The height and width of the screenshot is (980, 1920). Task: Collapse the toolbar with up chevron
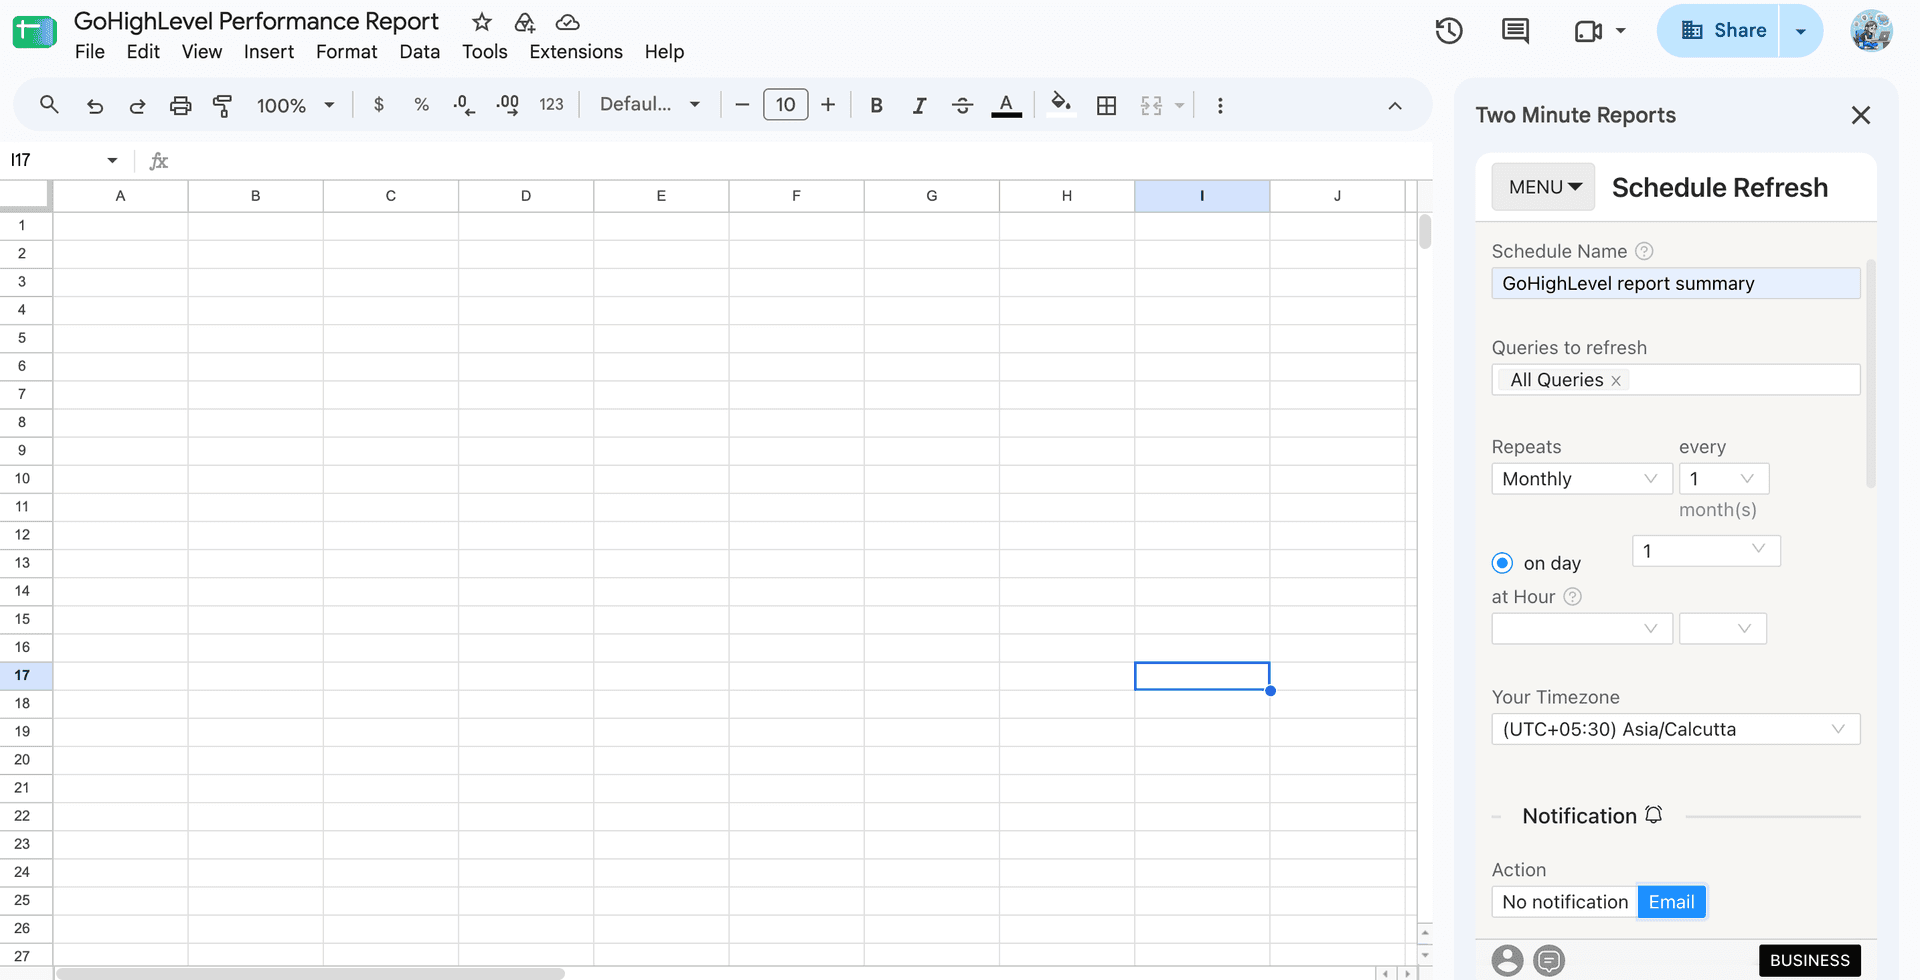coord(1395,106)
